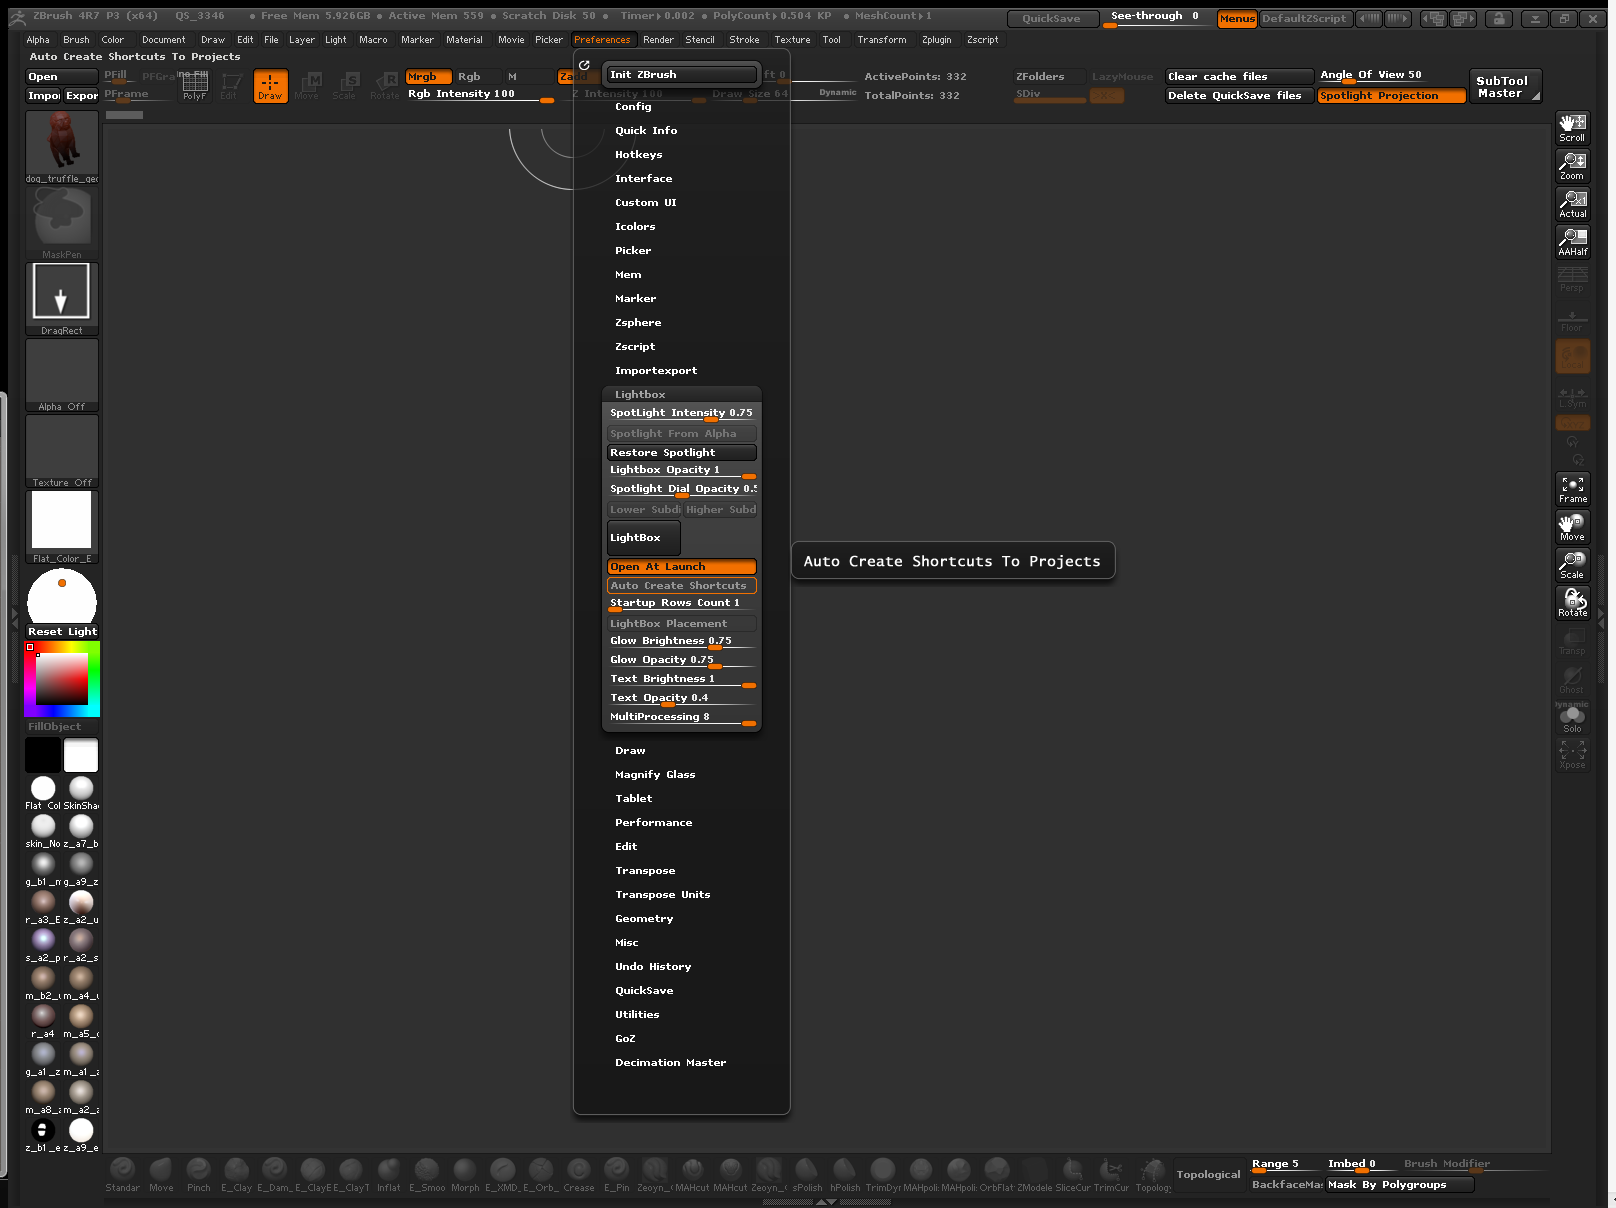
Task: Expand the Quick Info sub-palette
Action: click(646, 131)
